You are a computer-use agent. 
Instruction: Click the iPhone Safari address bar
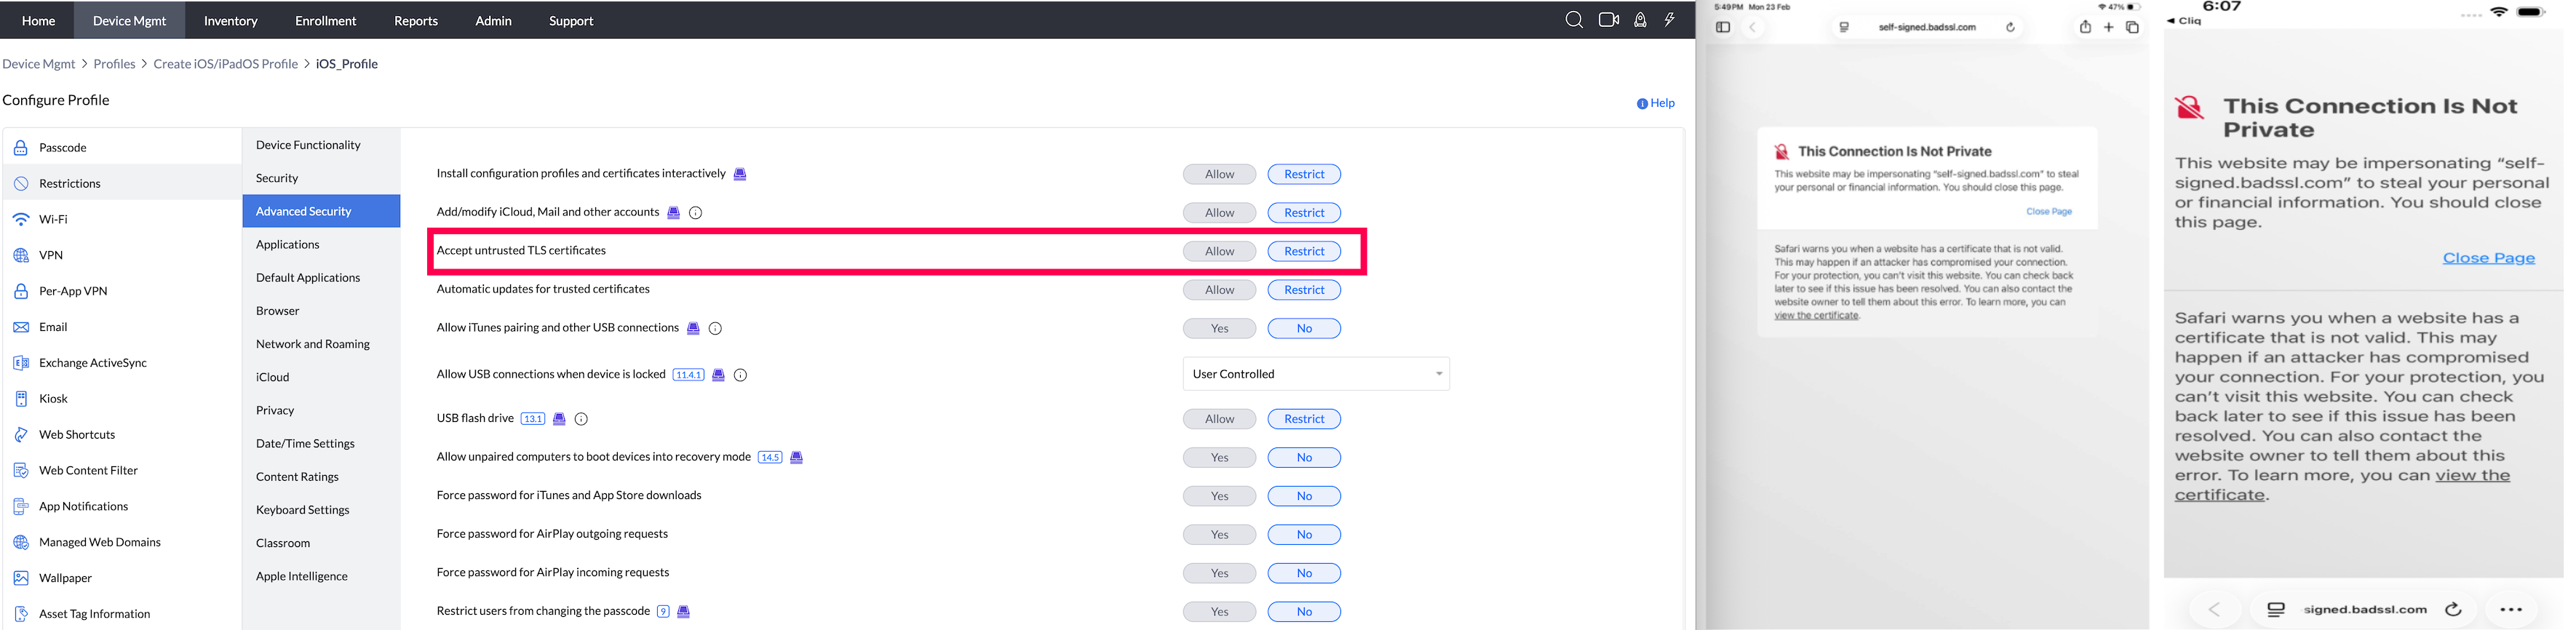[2364, 609]
